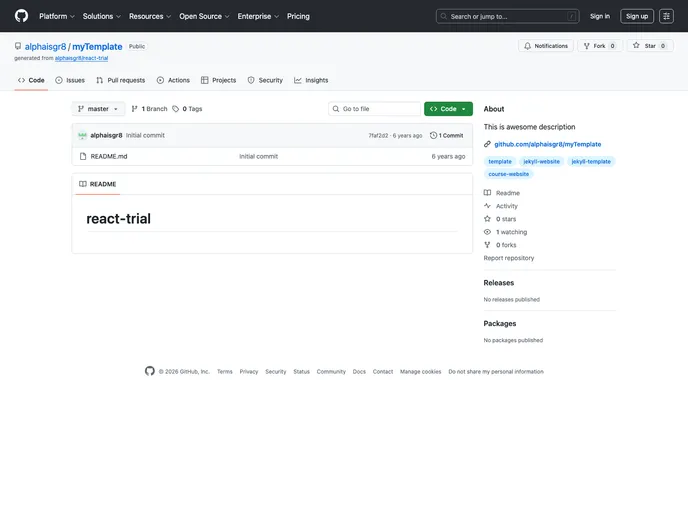Expand the Platform menu in header
The image size is (688, 512).
[x=57, y=16]
